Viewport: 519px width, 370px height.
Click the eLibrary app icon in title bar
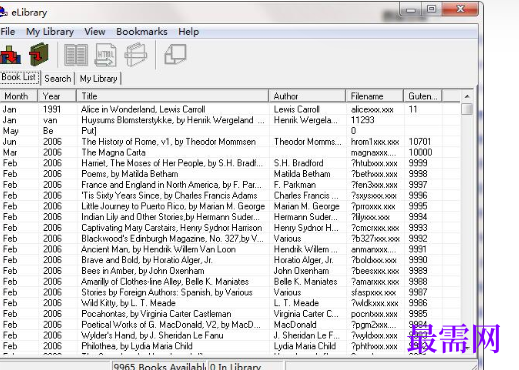click(3, 13)
